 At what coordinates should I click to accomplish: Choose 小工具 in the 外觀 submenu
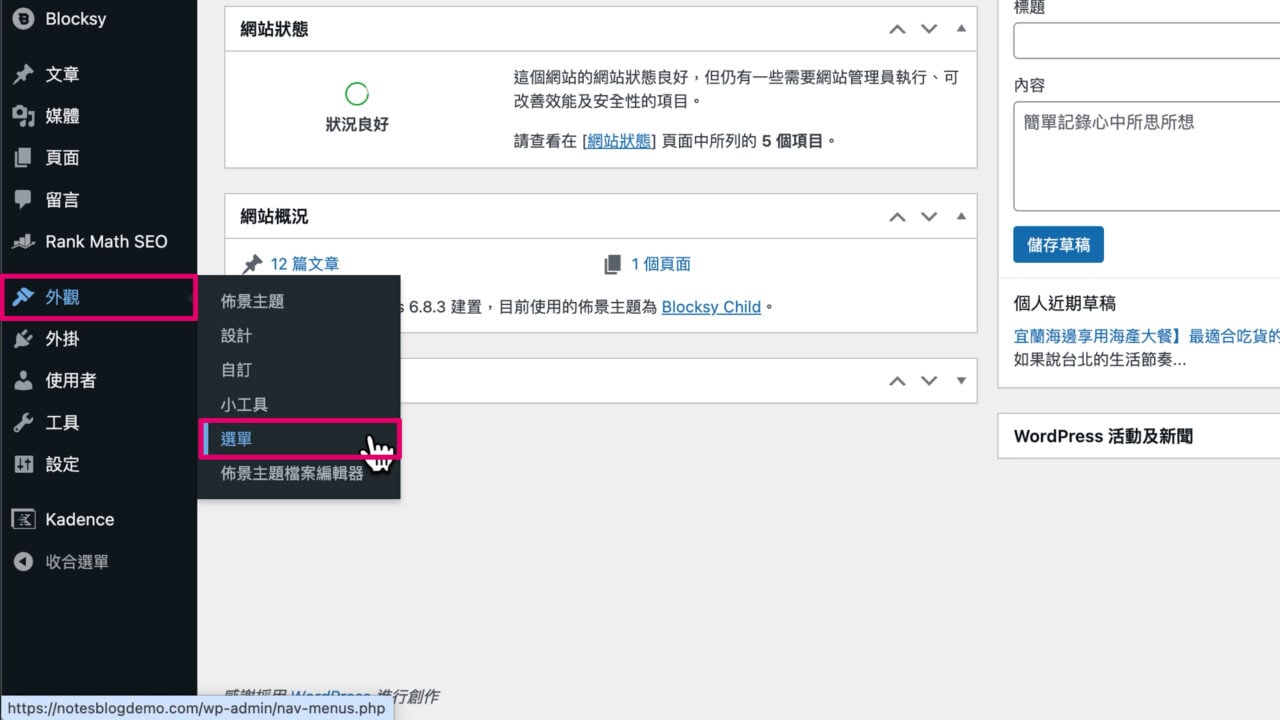(244, 404)
